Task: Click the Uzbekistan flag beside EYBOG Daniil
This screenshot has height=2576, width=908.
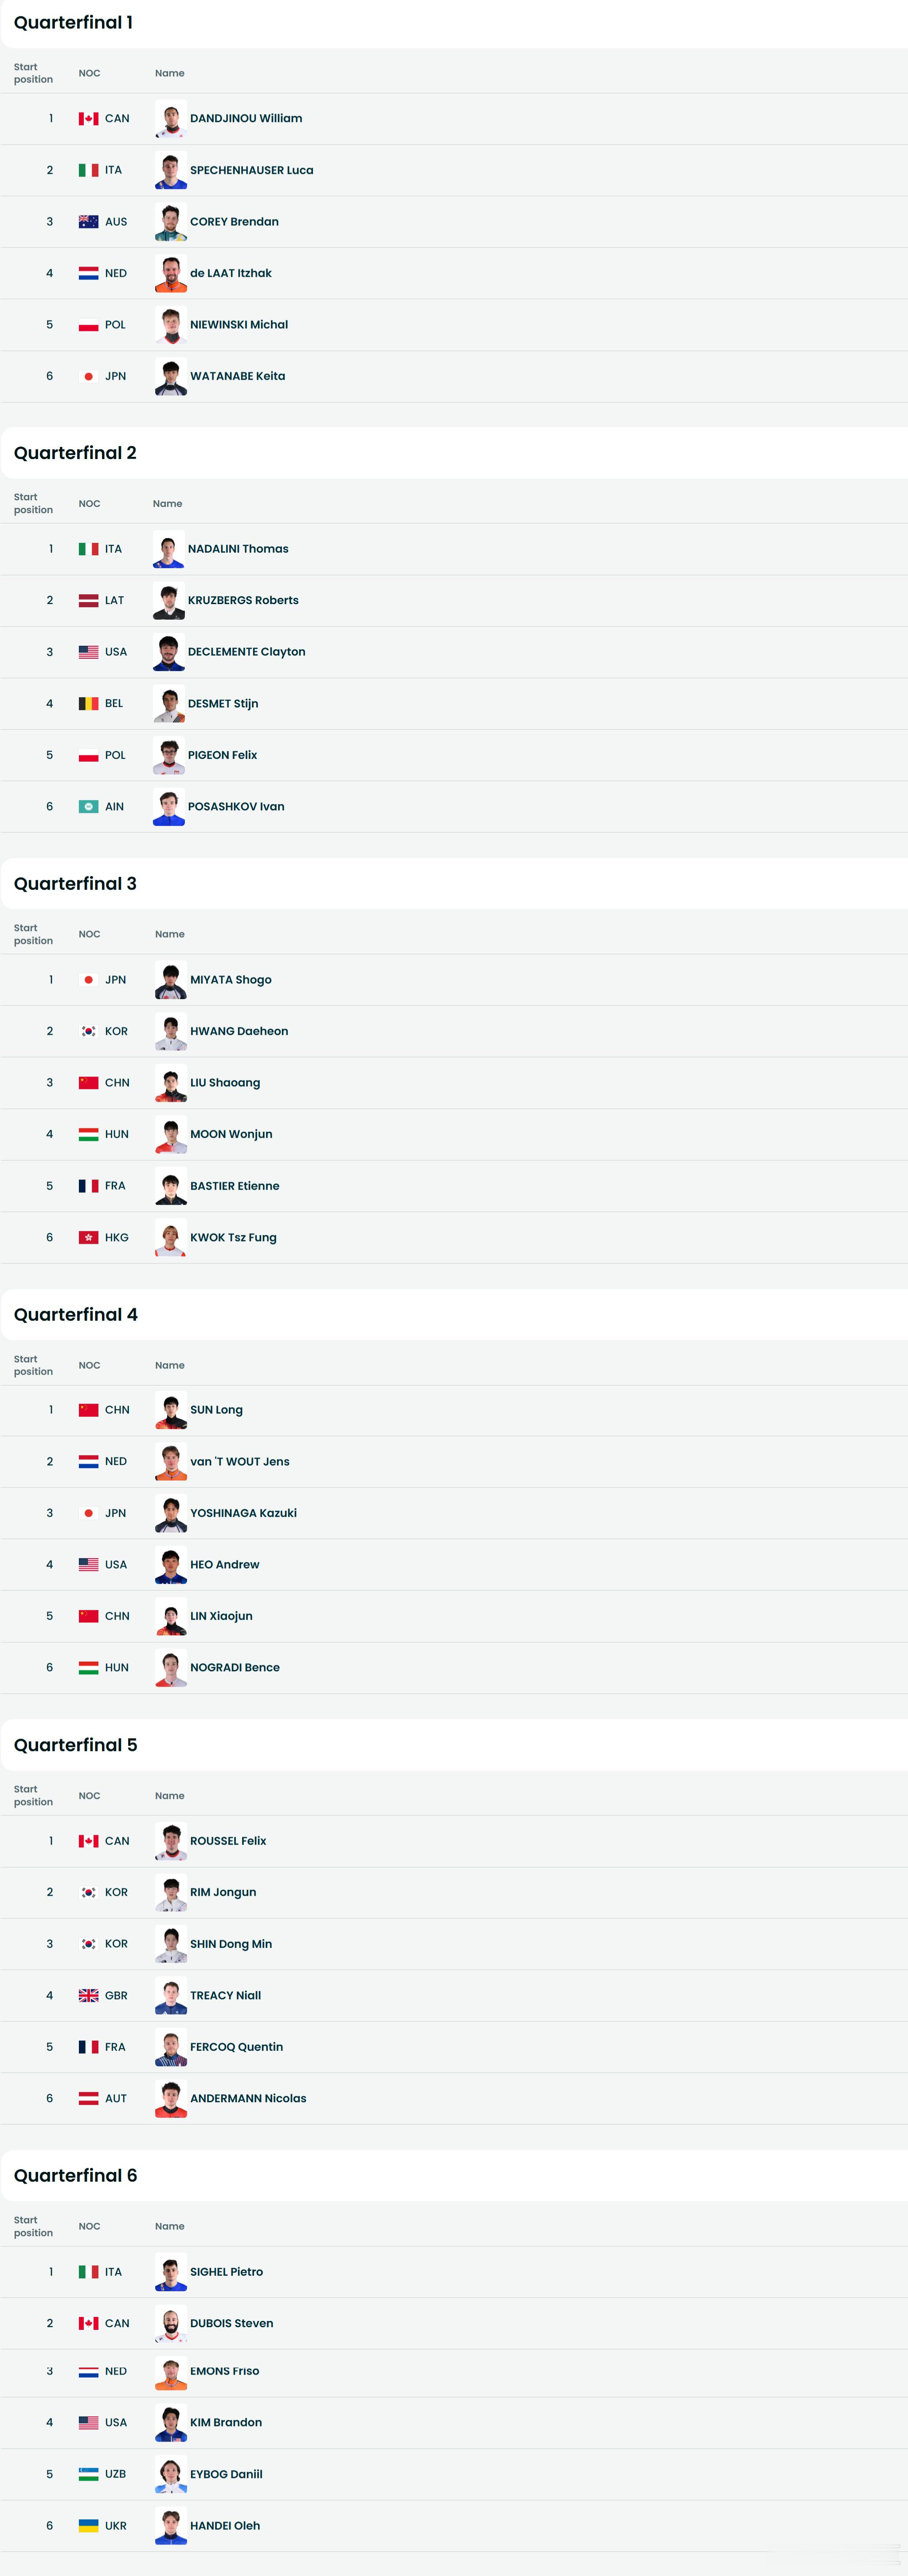Action: (88, 2474)
